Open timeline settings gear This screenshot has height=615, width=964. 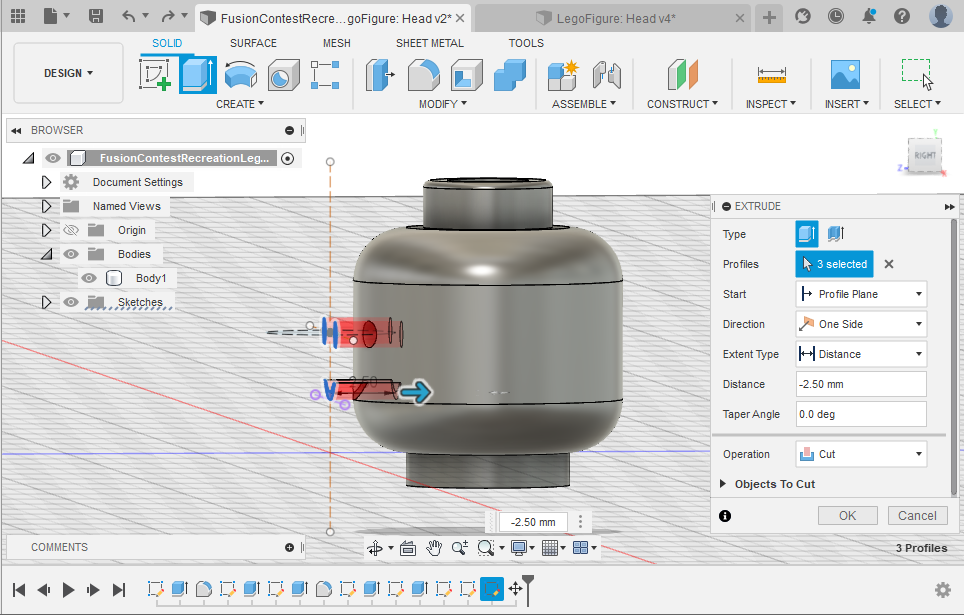(x=942, y=590)
